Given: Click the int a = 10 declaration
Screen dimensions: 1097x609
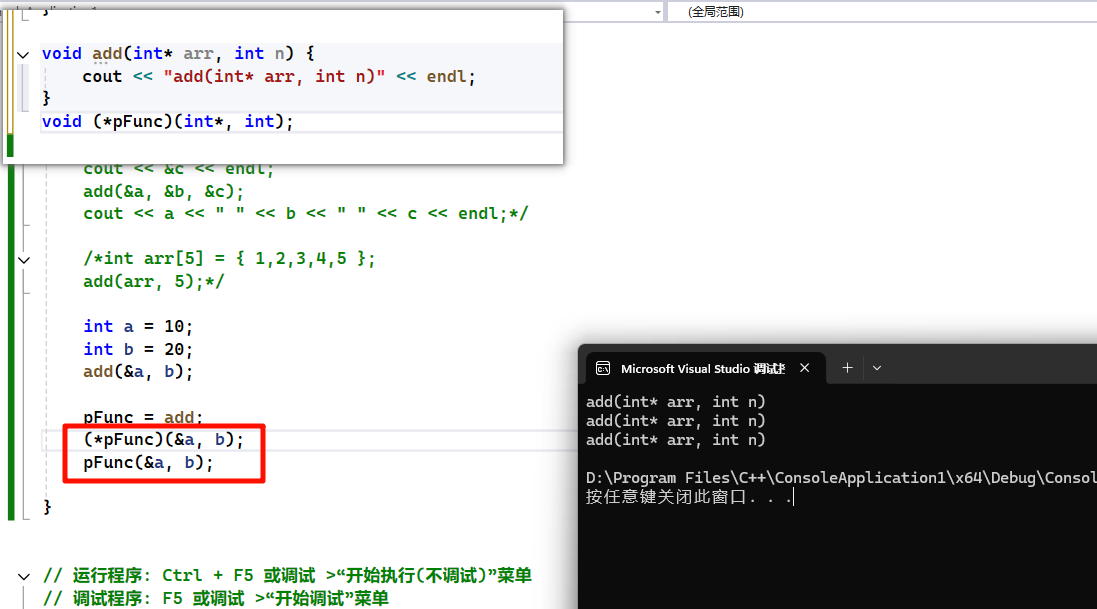Looking at the screenshot, I should pyautogui.click(x=138, y=326).
